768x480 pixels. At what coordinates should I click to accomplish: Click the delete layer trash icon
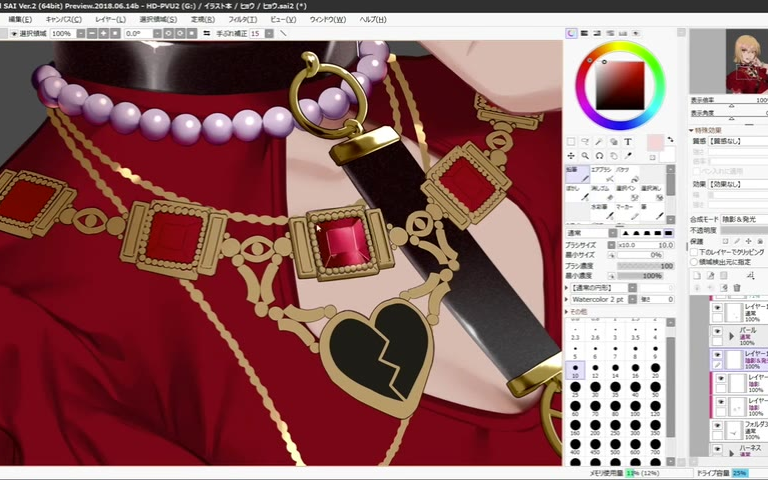(738, 288)
